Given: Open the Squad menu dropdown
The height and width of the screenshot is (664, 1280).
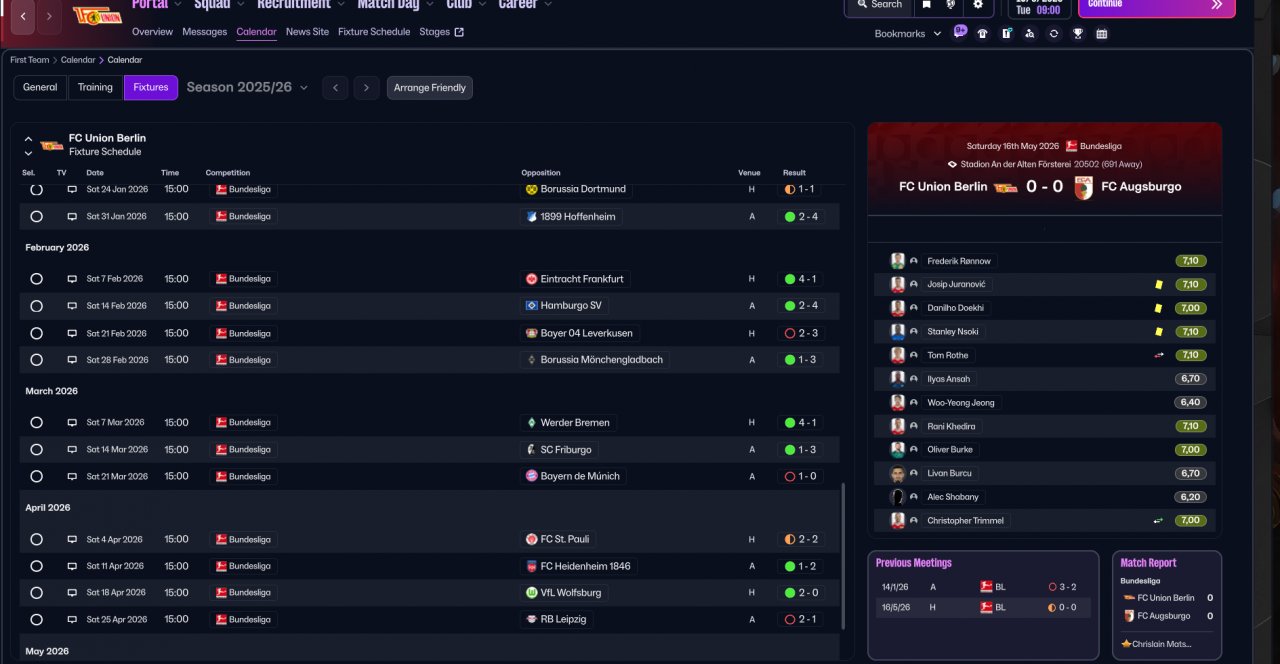Looking at the screenshot, I should (219, 5).
